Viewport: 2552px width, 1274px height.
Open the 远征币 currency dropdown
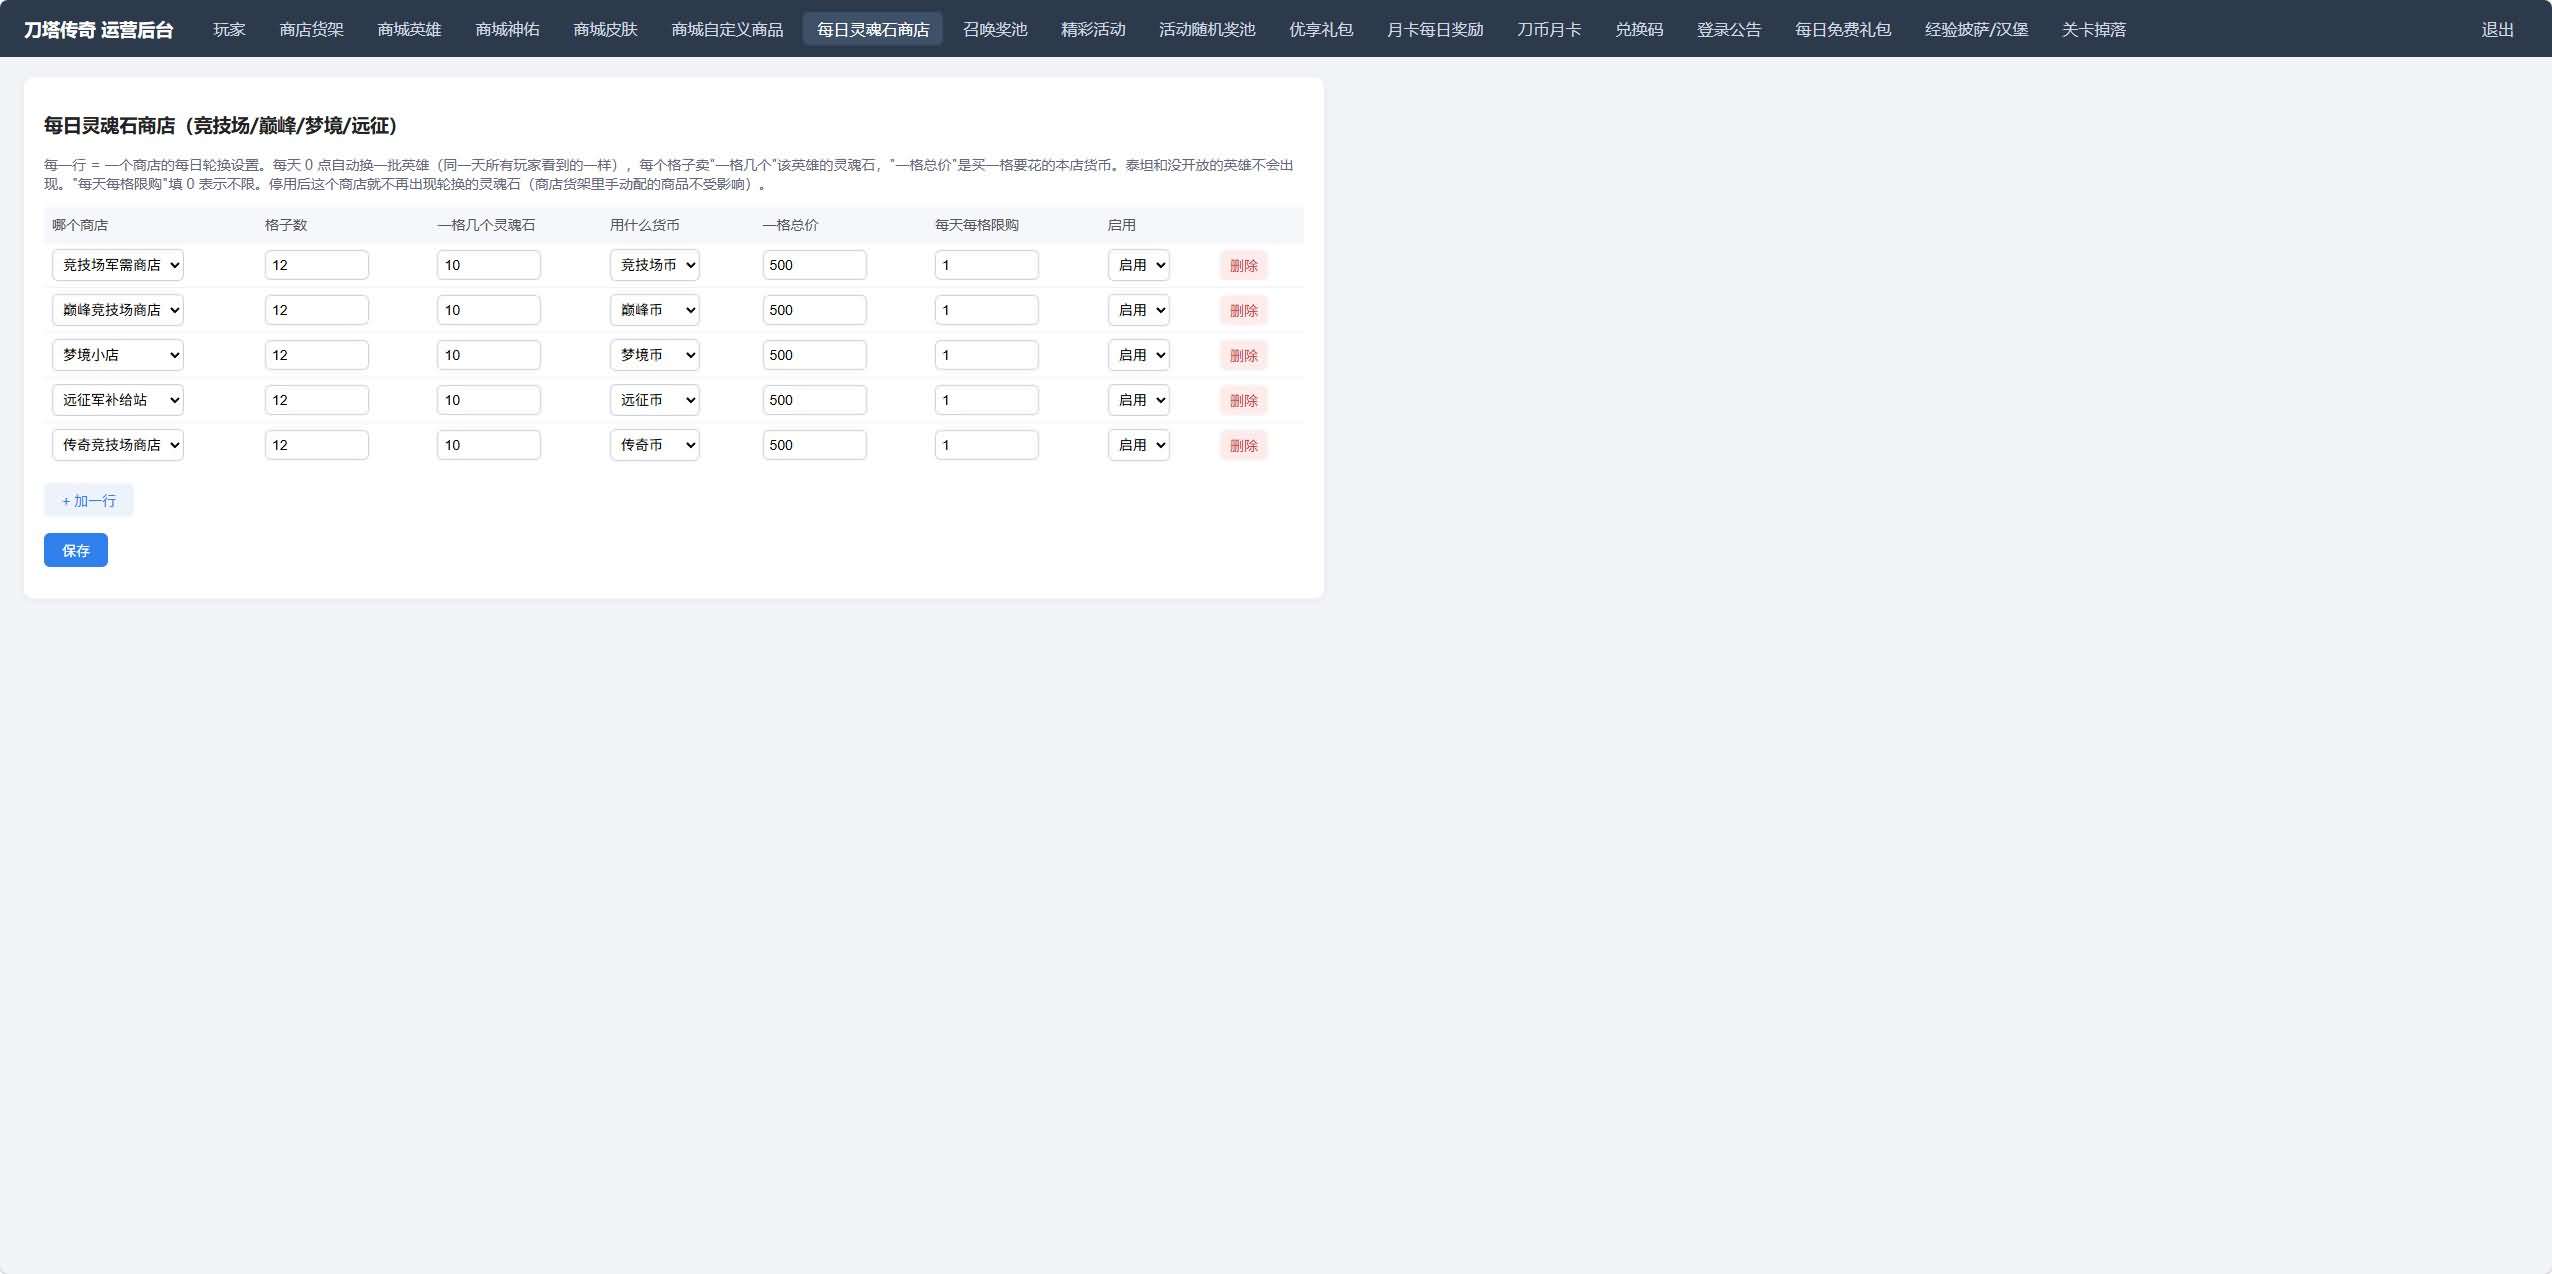655,400
